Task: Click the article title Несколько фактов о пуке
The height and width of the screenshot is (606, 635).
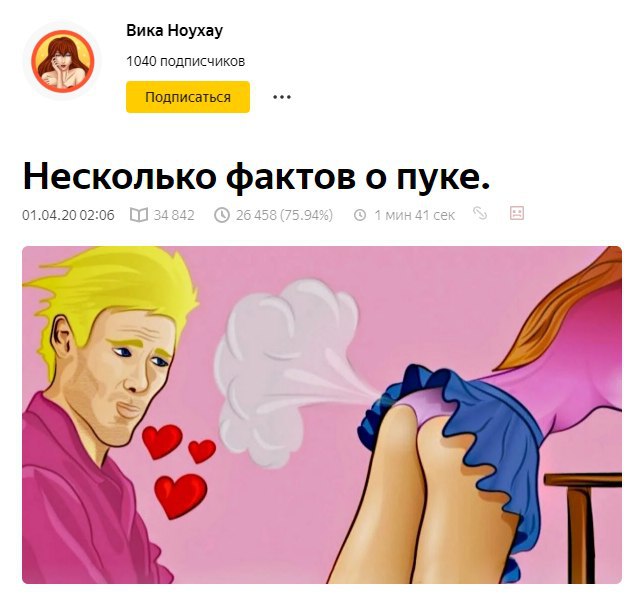Action: coord(256,177)
